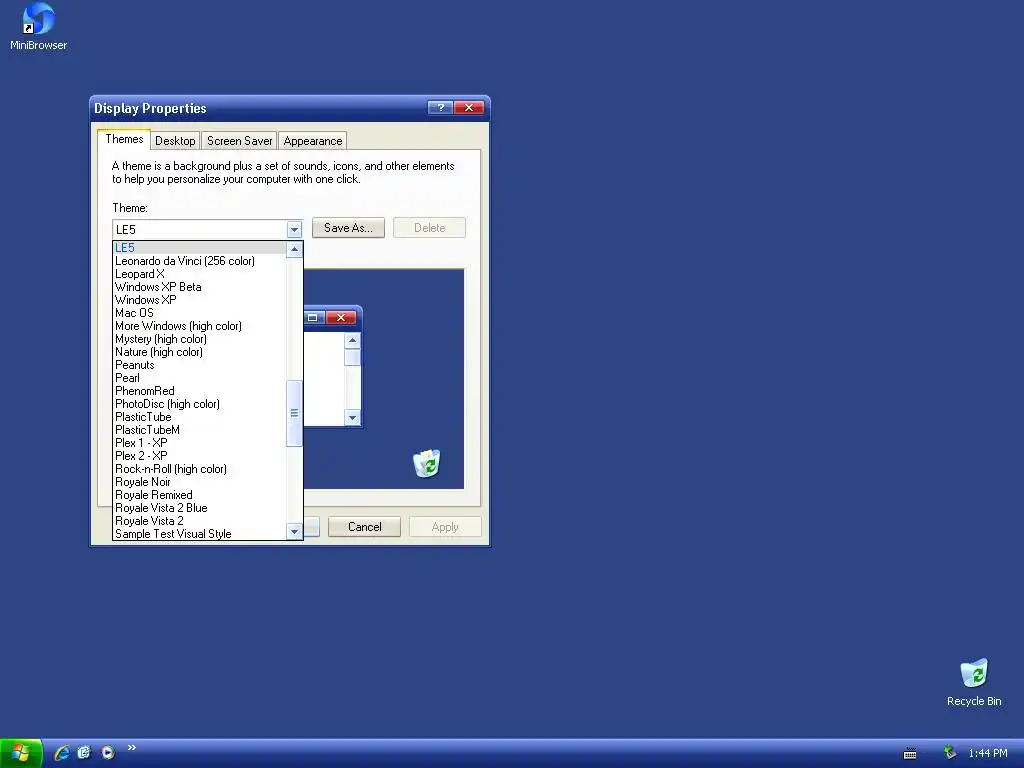Close the Display Properties dialog
The width and height of the screenshot is (1024, 768).
point(469,108)
